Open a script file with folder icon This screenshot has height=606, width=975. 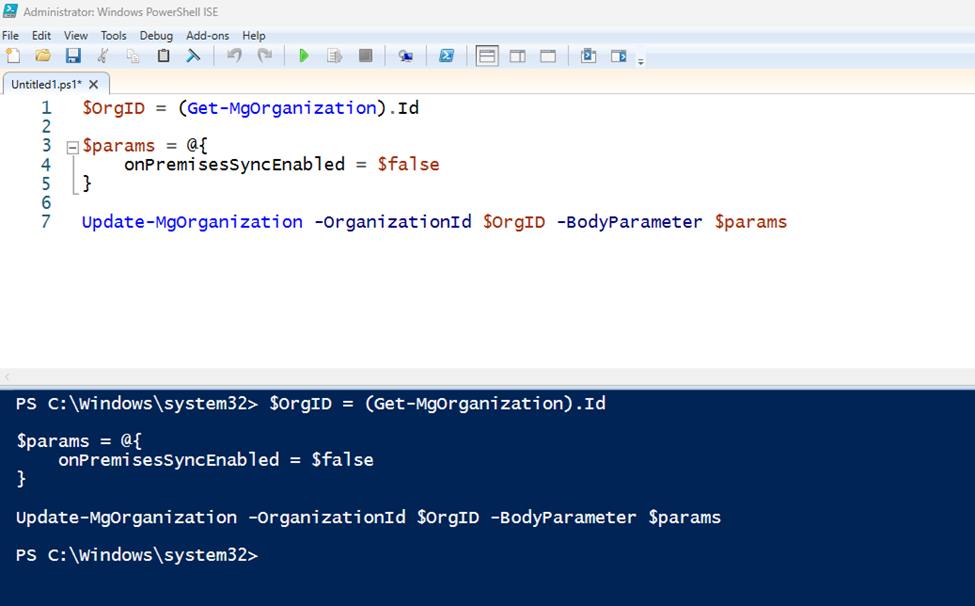pyautogui.click(x=43, y=56)
